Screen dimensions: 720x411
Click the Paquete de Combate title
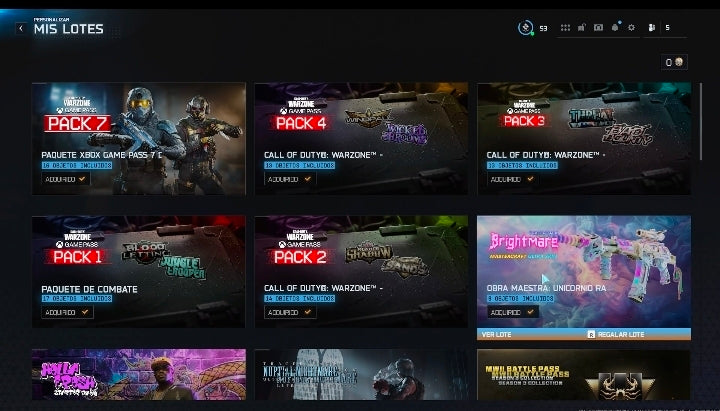(x=90, y=289)
